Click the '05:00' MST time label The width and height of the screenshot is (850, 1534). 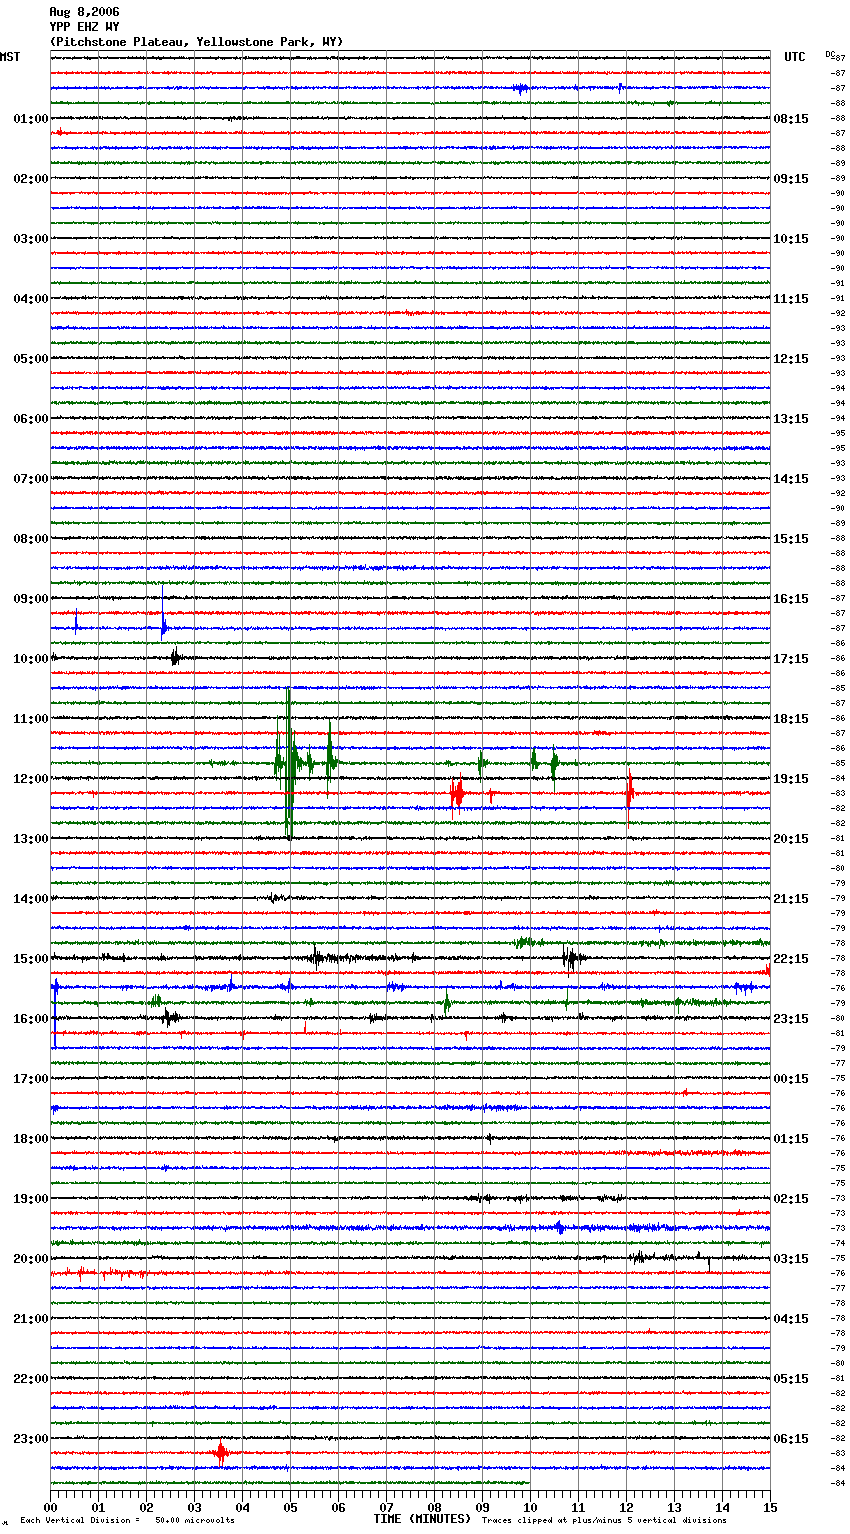point(31,359)
